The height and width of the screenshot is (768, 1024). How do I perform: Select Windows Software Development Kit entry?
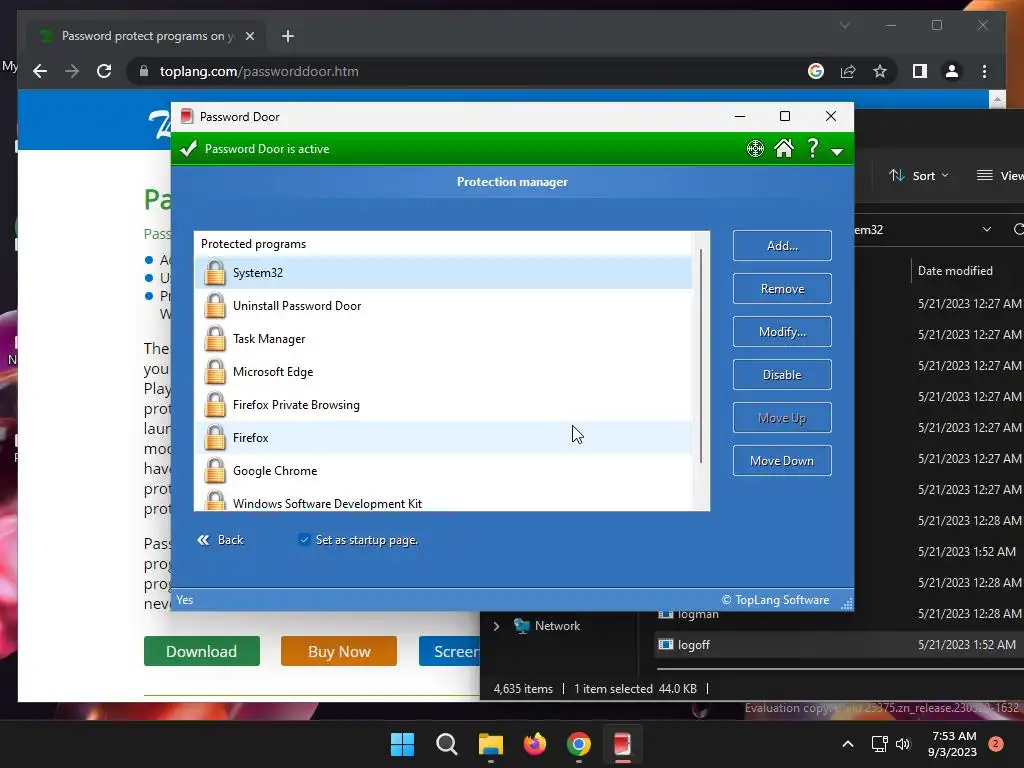tap(443, 502)
